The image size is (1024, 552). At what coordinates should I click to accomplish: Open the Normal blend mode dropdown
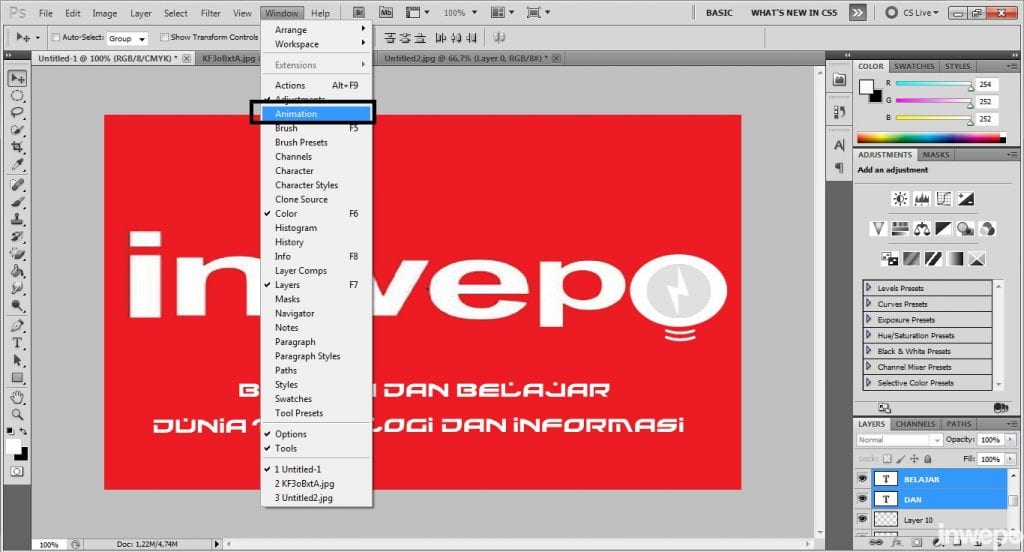[x=899, y=440]
